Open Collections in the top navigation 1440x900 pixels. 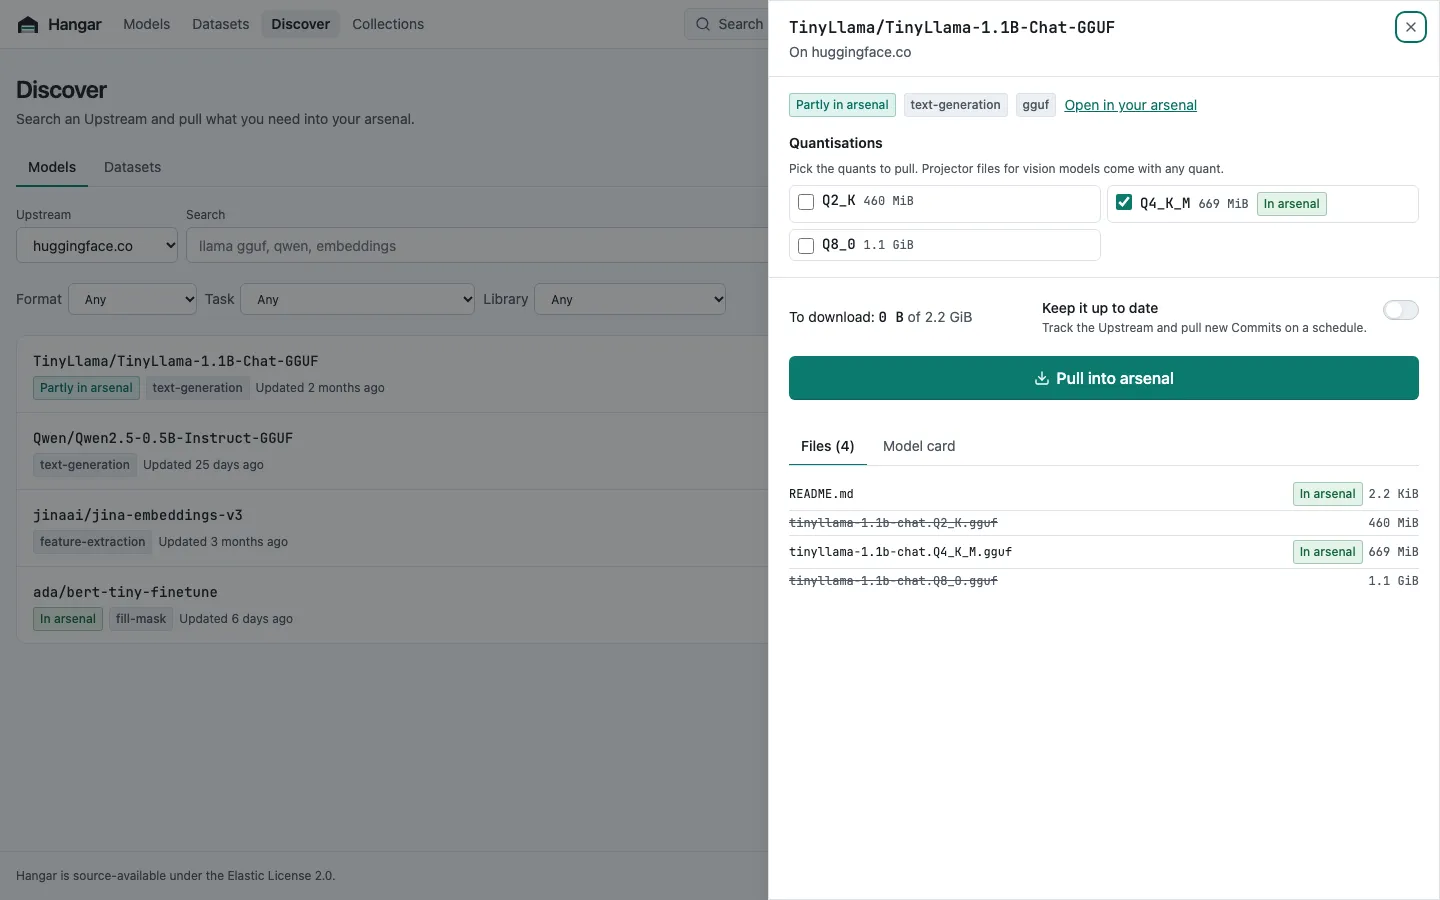click(x=388, y=24)
